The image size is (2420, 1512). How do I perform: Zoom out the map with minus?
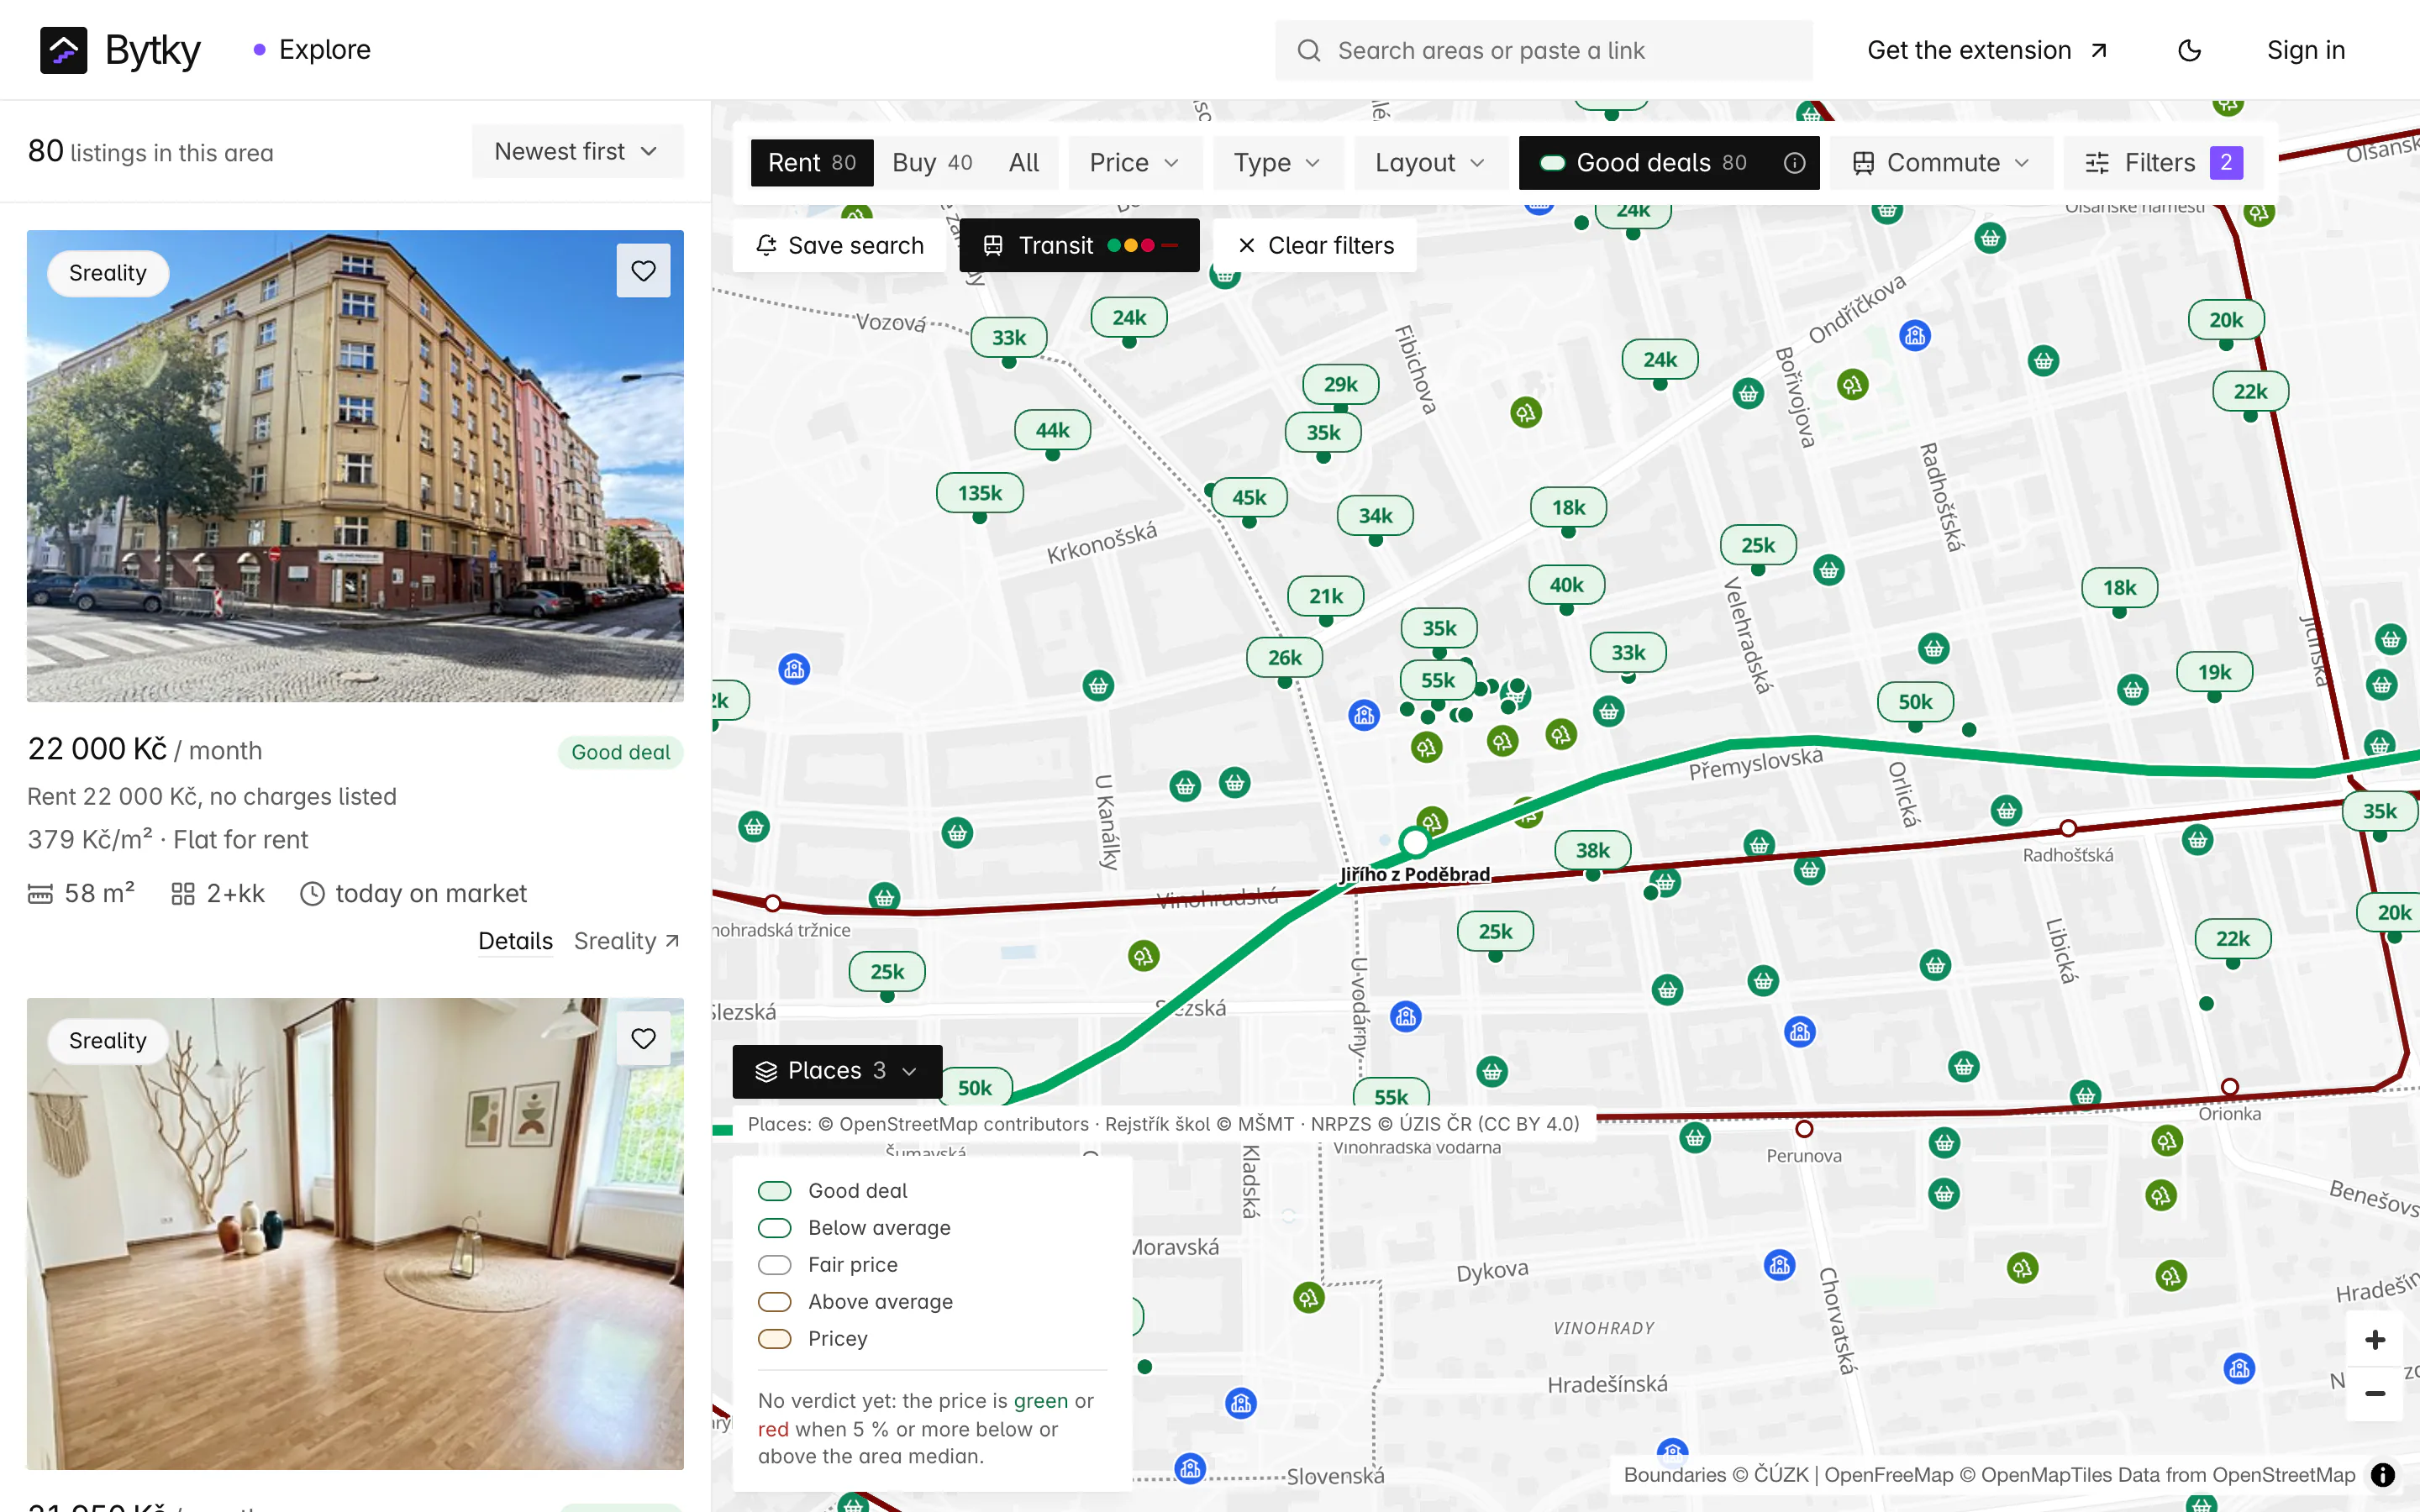coord(2375,1394)
